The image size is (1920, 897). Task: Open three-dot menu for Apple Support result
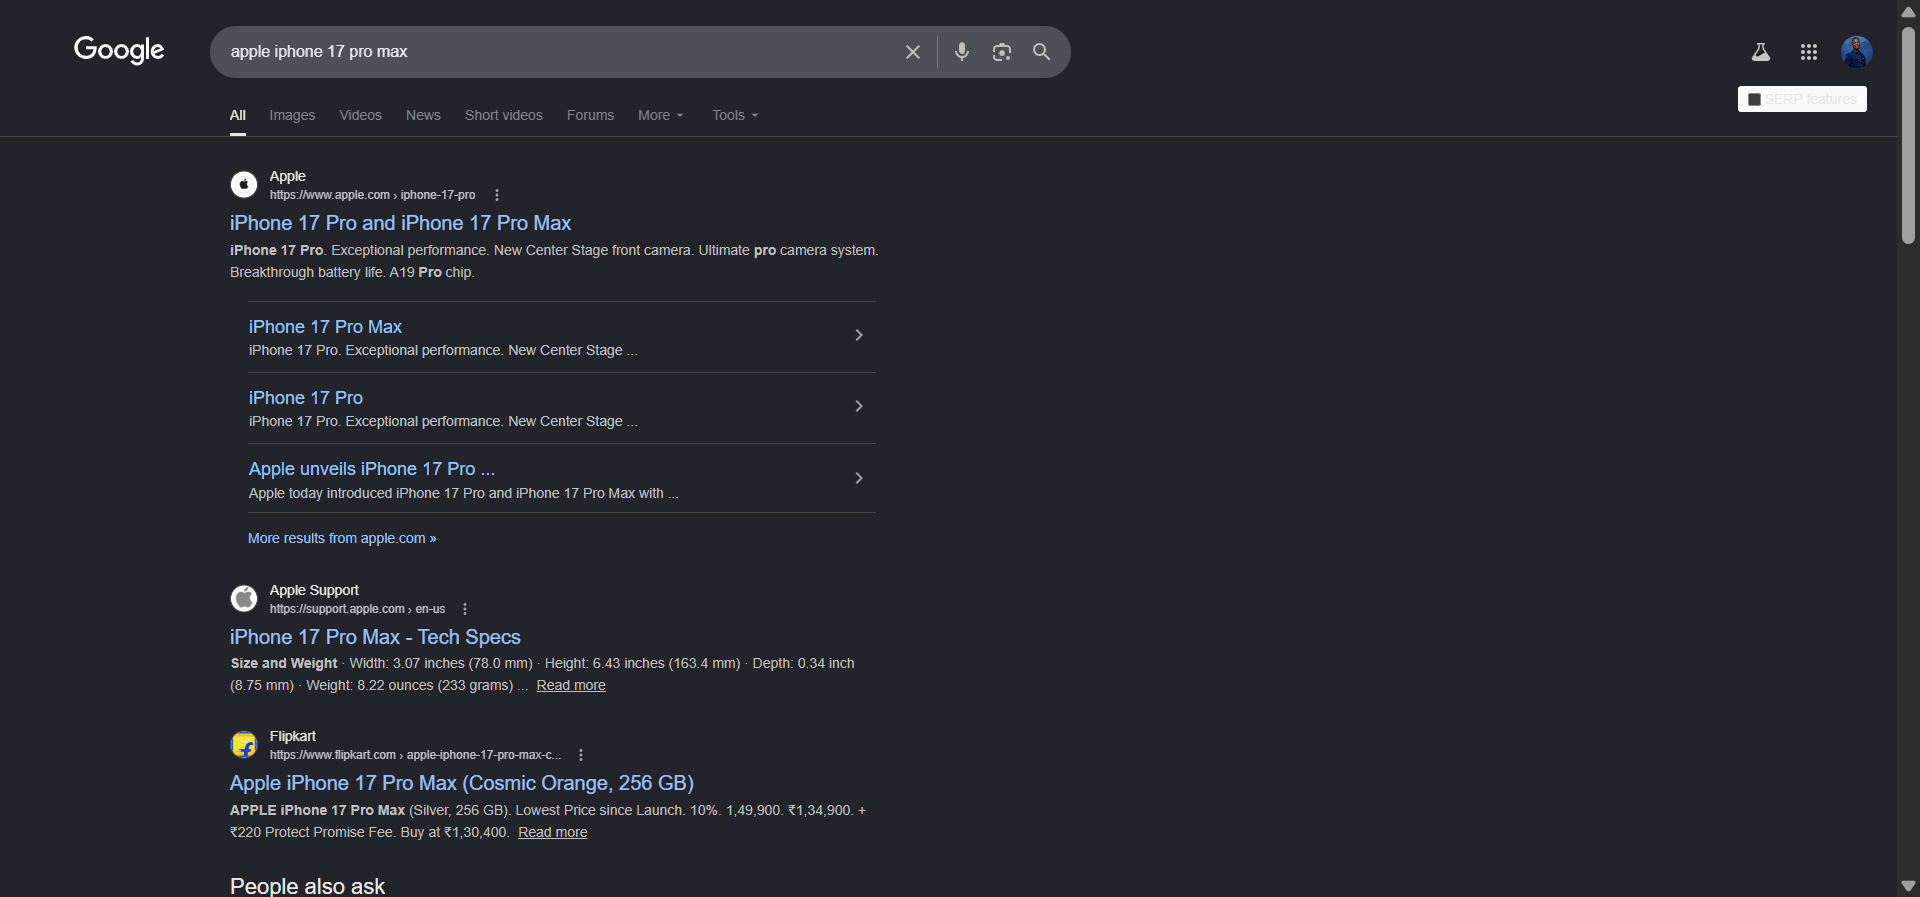tap(465, 609)
